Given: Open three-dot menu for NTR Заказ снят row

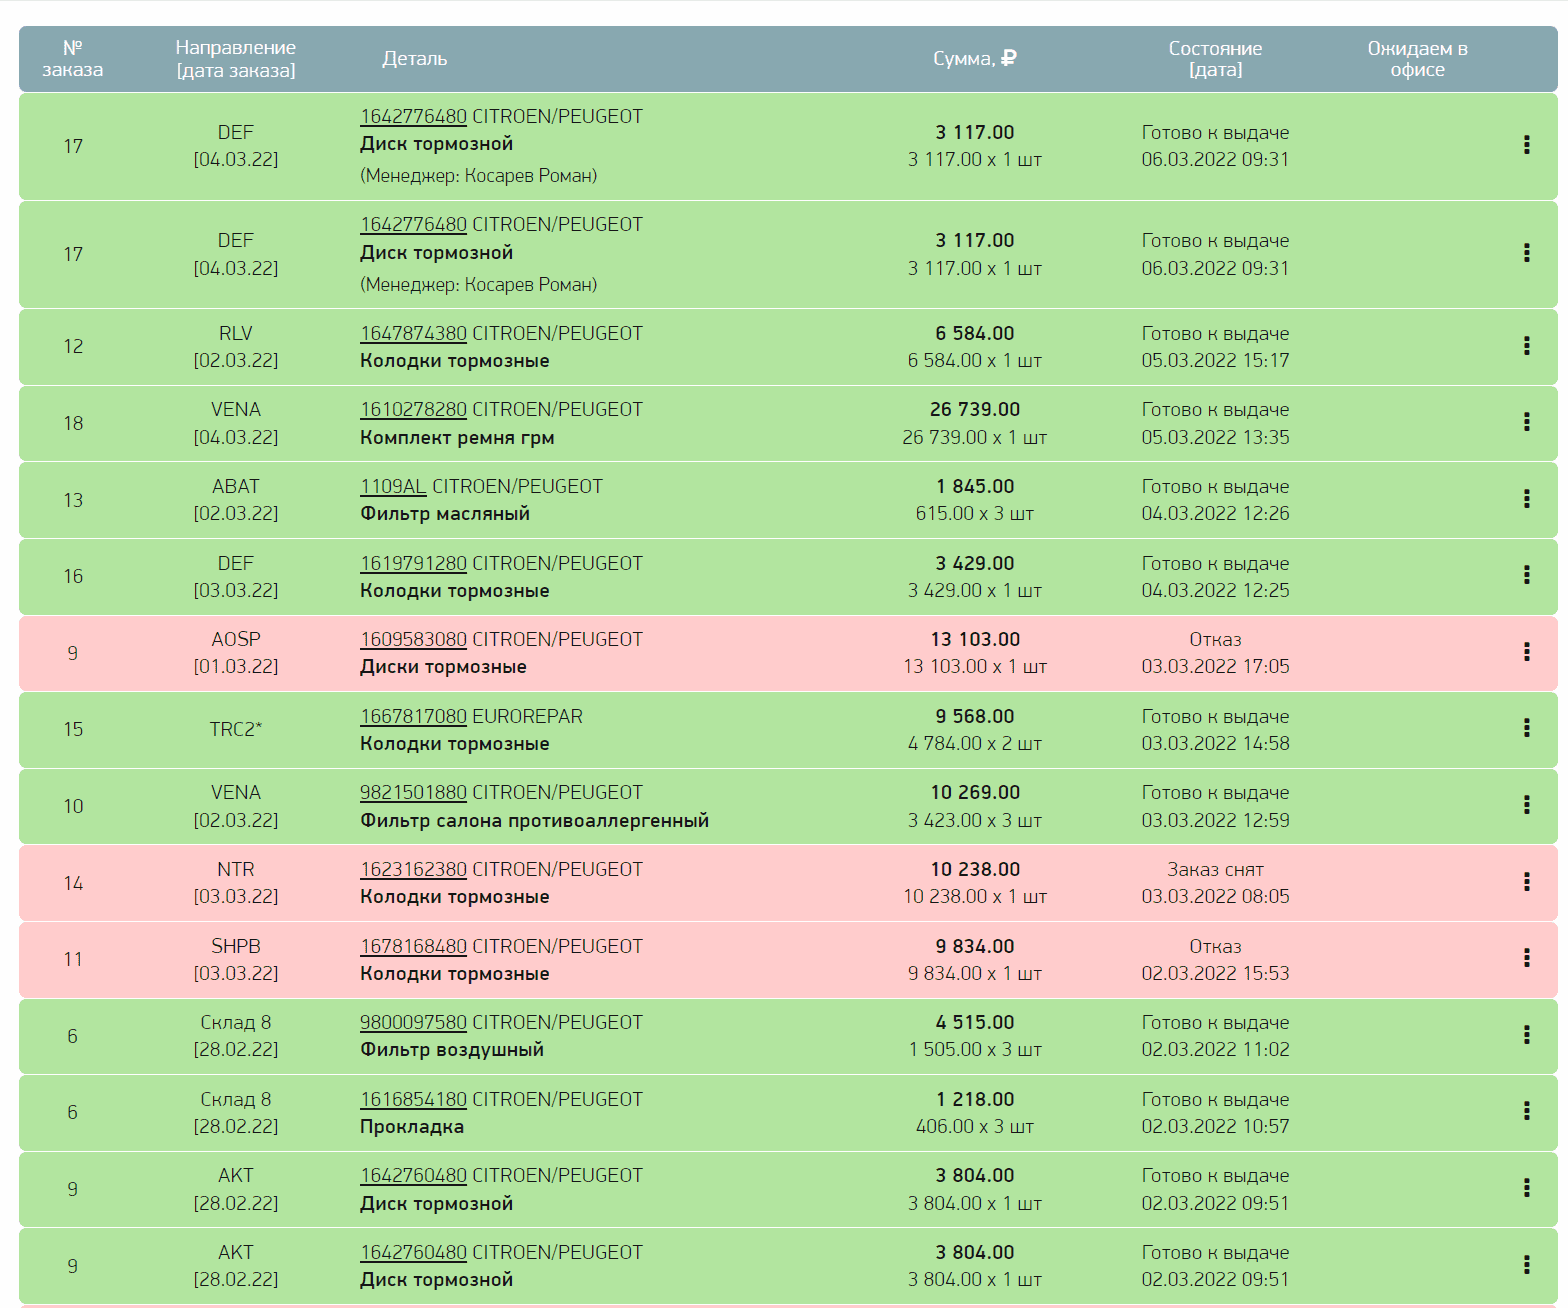Looking at the screenshot, I should point(1526,882).
